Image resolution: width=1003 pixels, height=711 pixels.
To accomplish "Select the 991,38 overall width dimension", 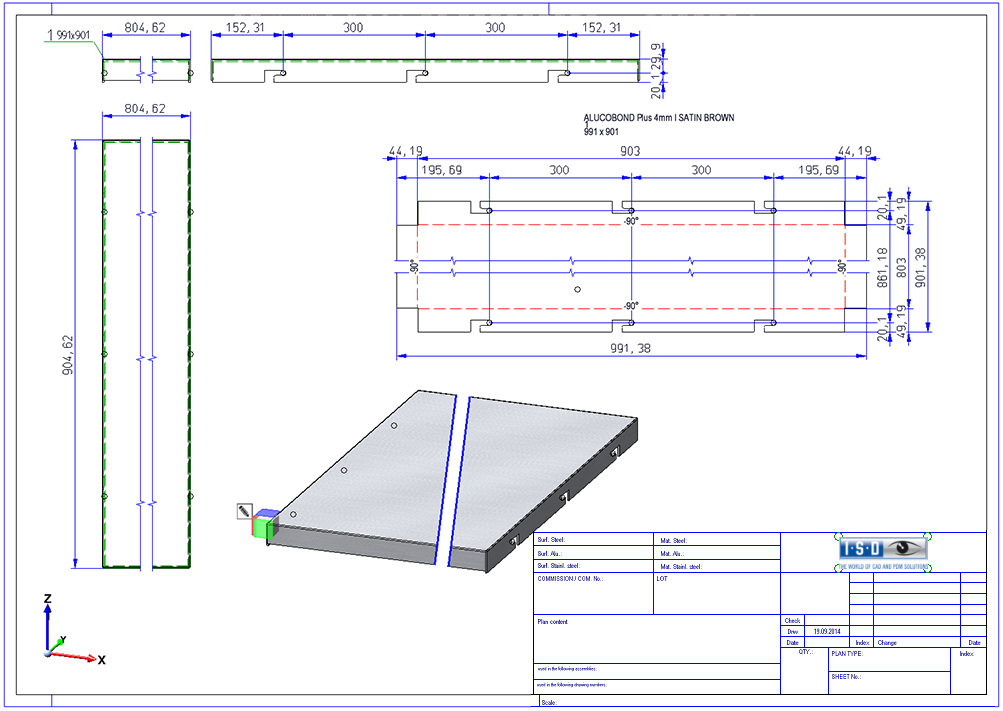I will (630, 348).
